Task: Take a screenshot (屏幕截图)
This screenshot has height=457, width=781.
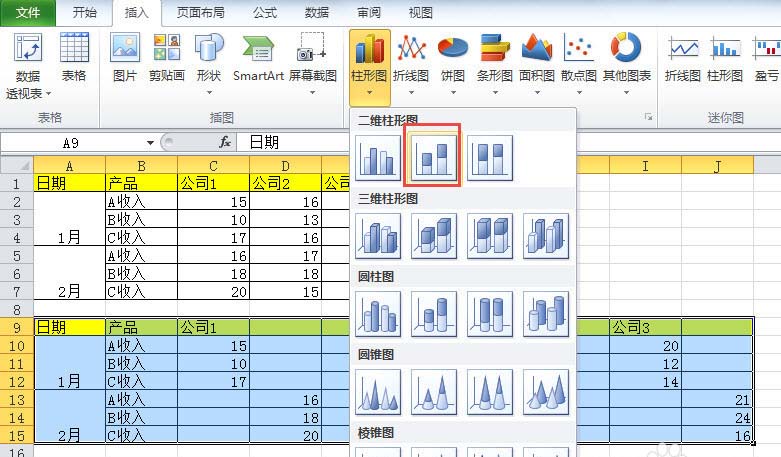Action: pyautogui.click(x=312, y=62)
